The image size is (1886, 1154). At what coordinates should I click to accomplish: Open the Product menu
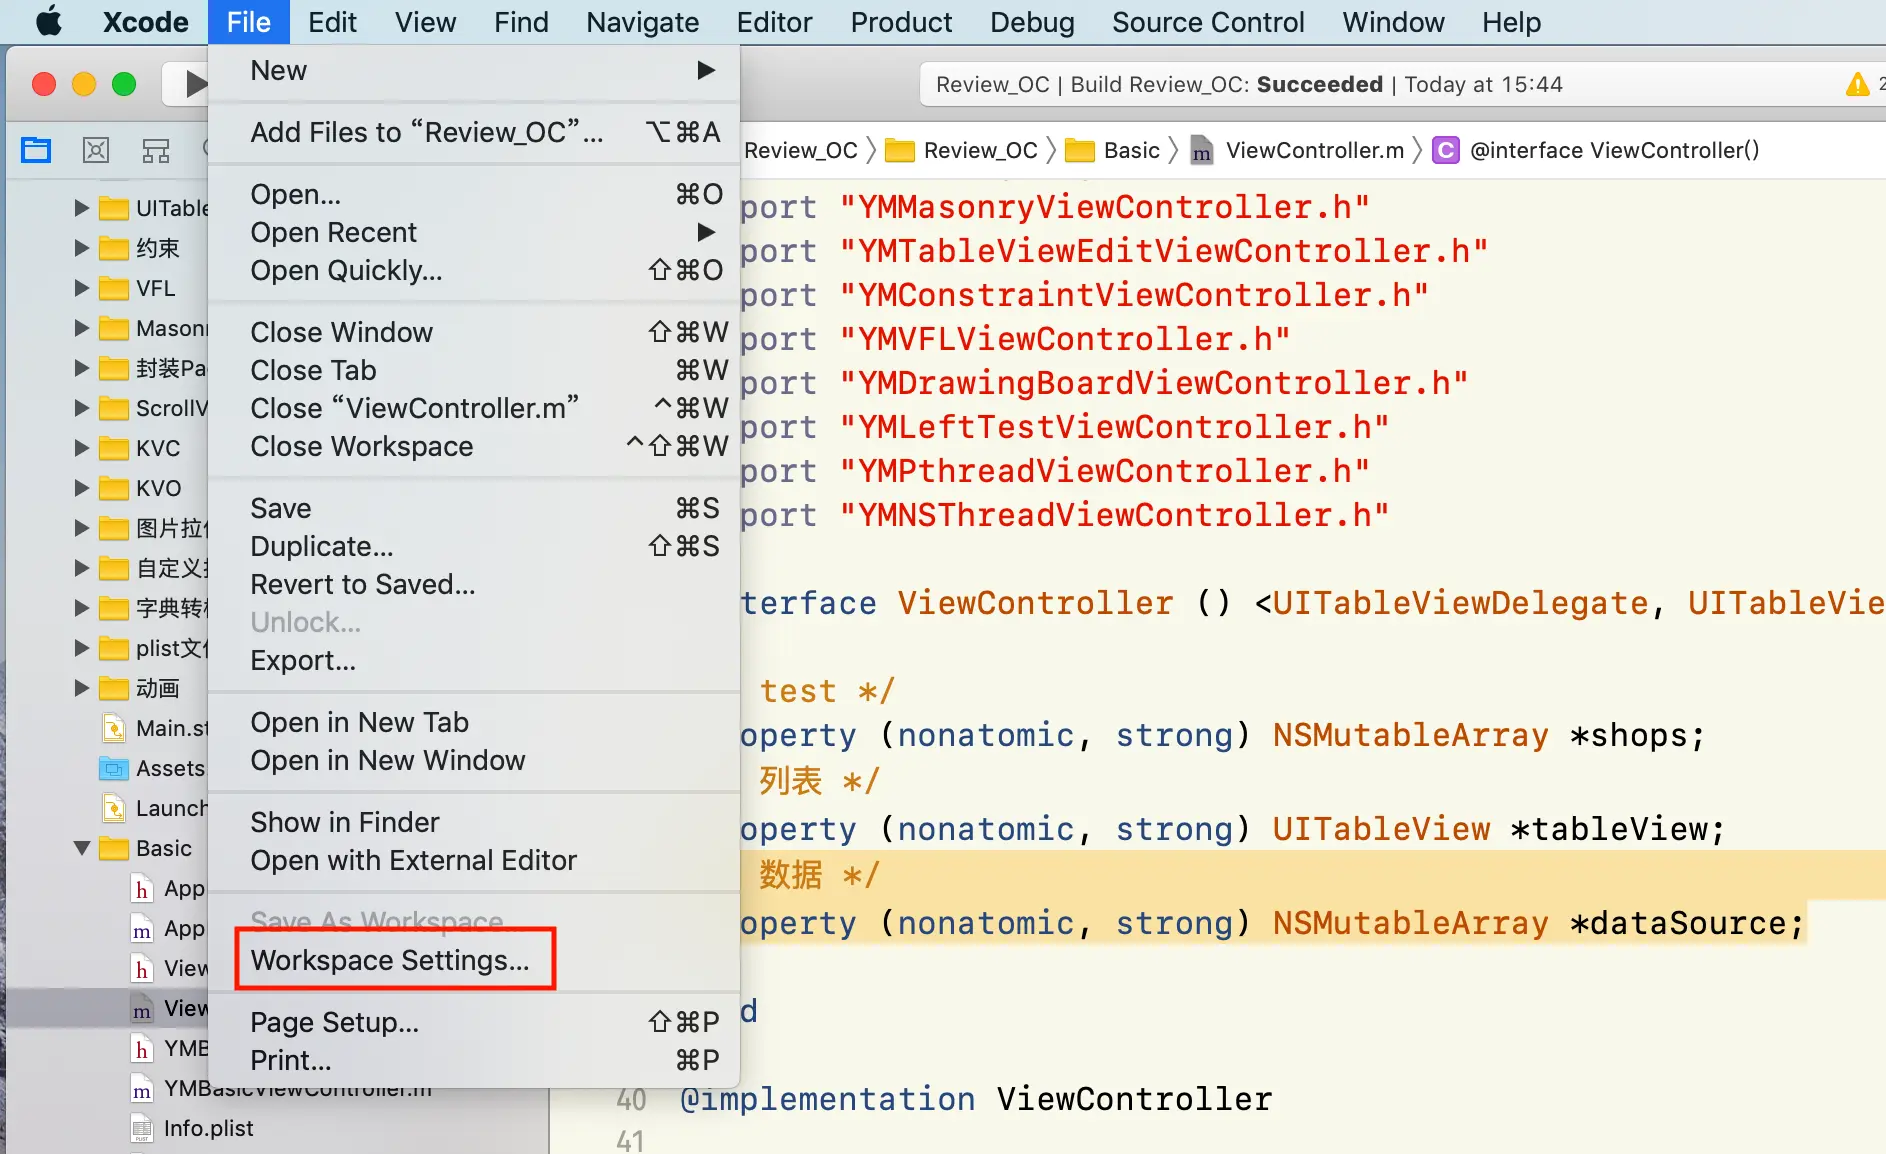pyautogui.click(x=901, y=22)
